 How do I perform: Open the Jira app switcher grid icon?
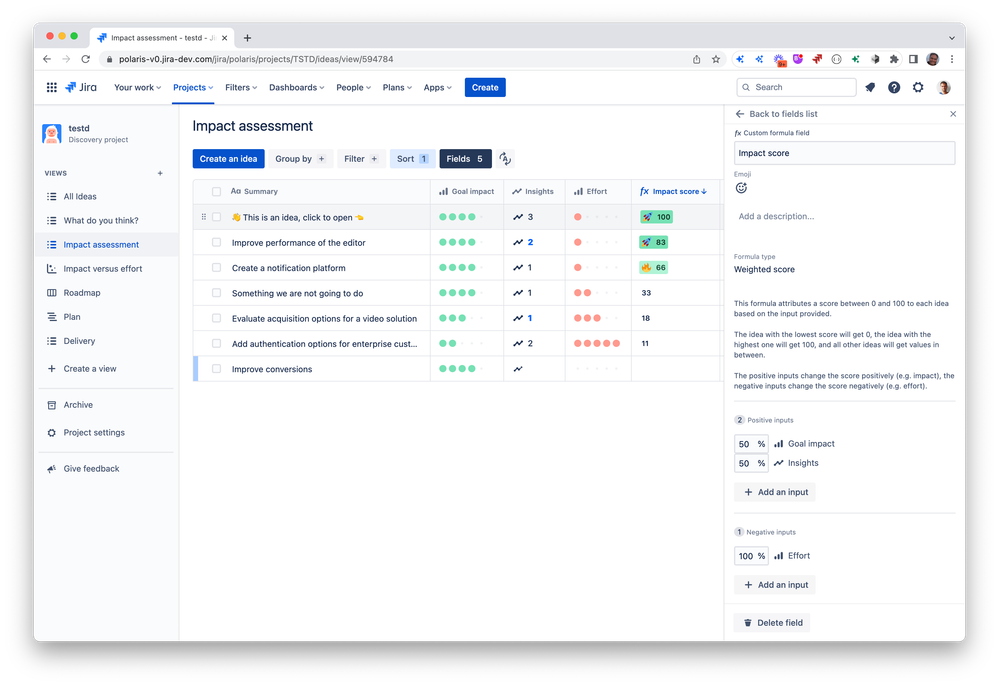[52, 87]
